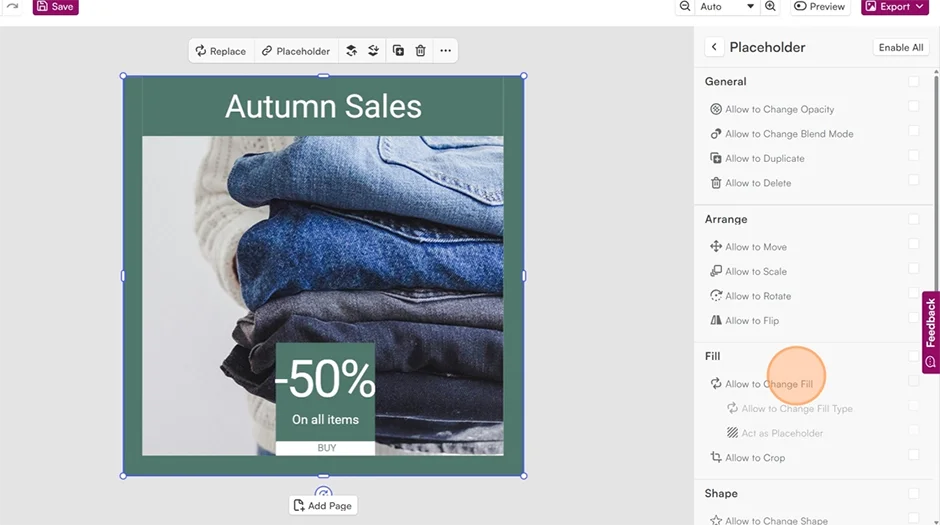Click the flip icon beside Allow to Flip

[x=716, y=320]
